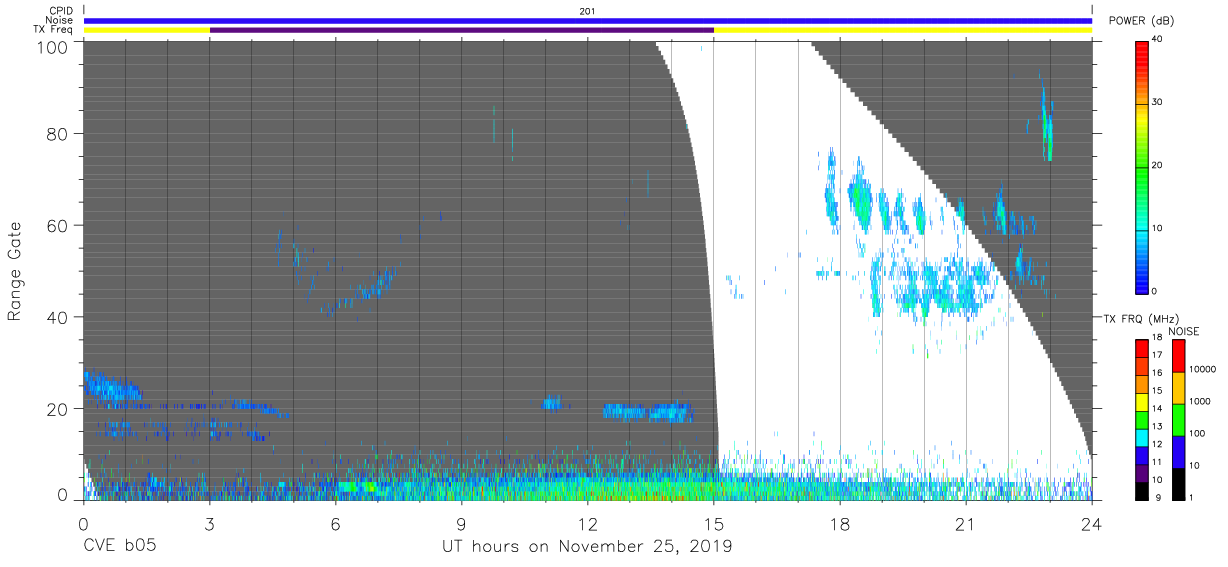Click the blue swatch in the noise legend
Viewport: 1228px width, 567px height.
(x=1177, y=452)
